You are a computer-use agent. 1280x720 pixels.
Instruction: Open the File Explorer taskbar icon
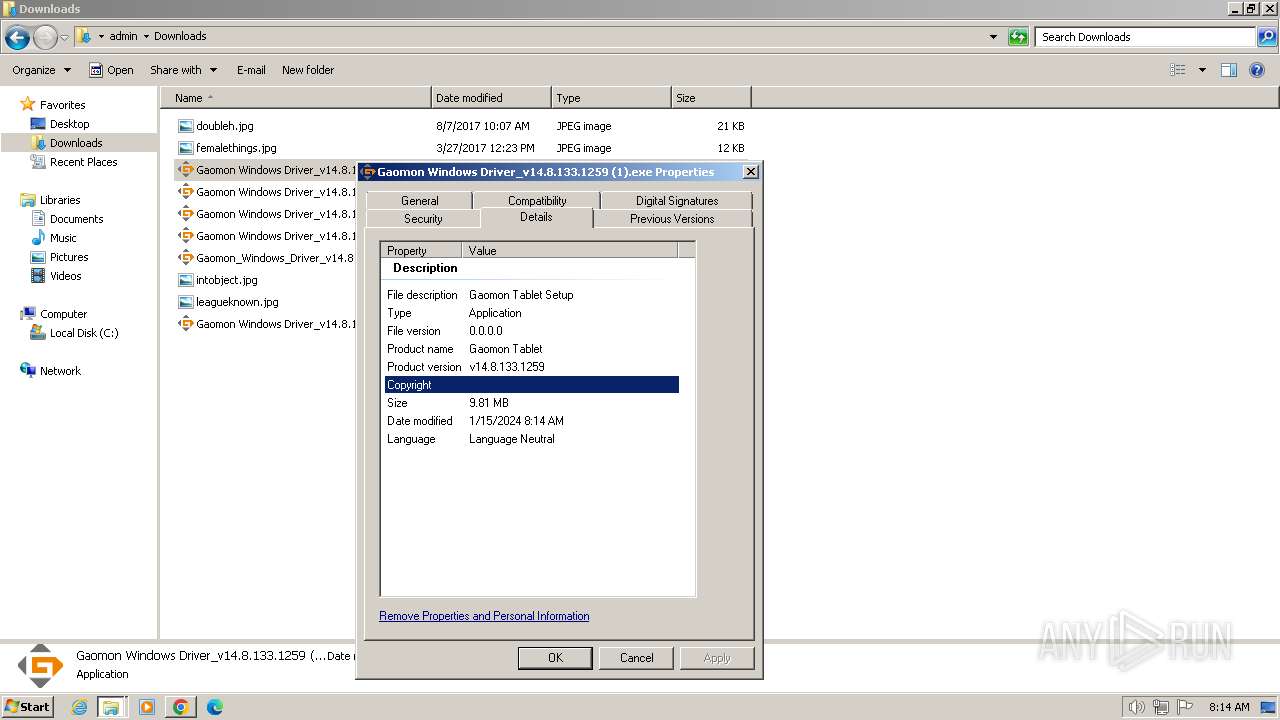click(111, 707)
